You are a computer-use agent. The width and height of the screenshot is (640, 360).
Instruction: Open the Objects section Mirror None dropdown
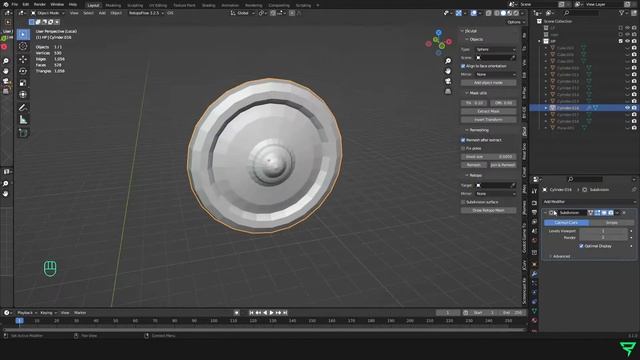496,74
